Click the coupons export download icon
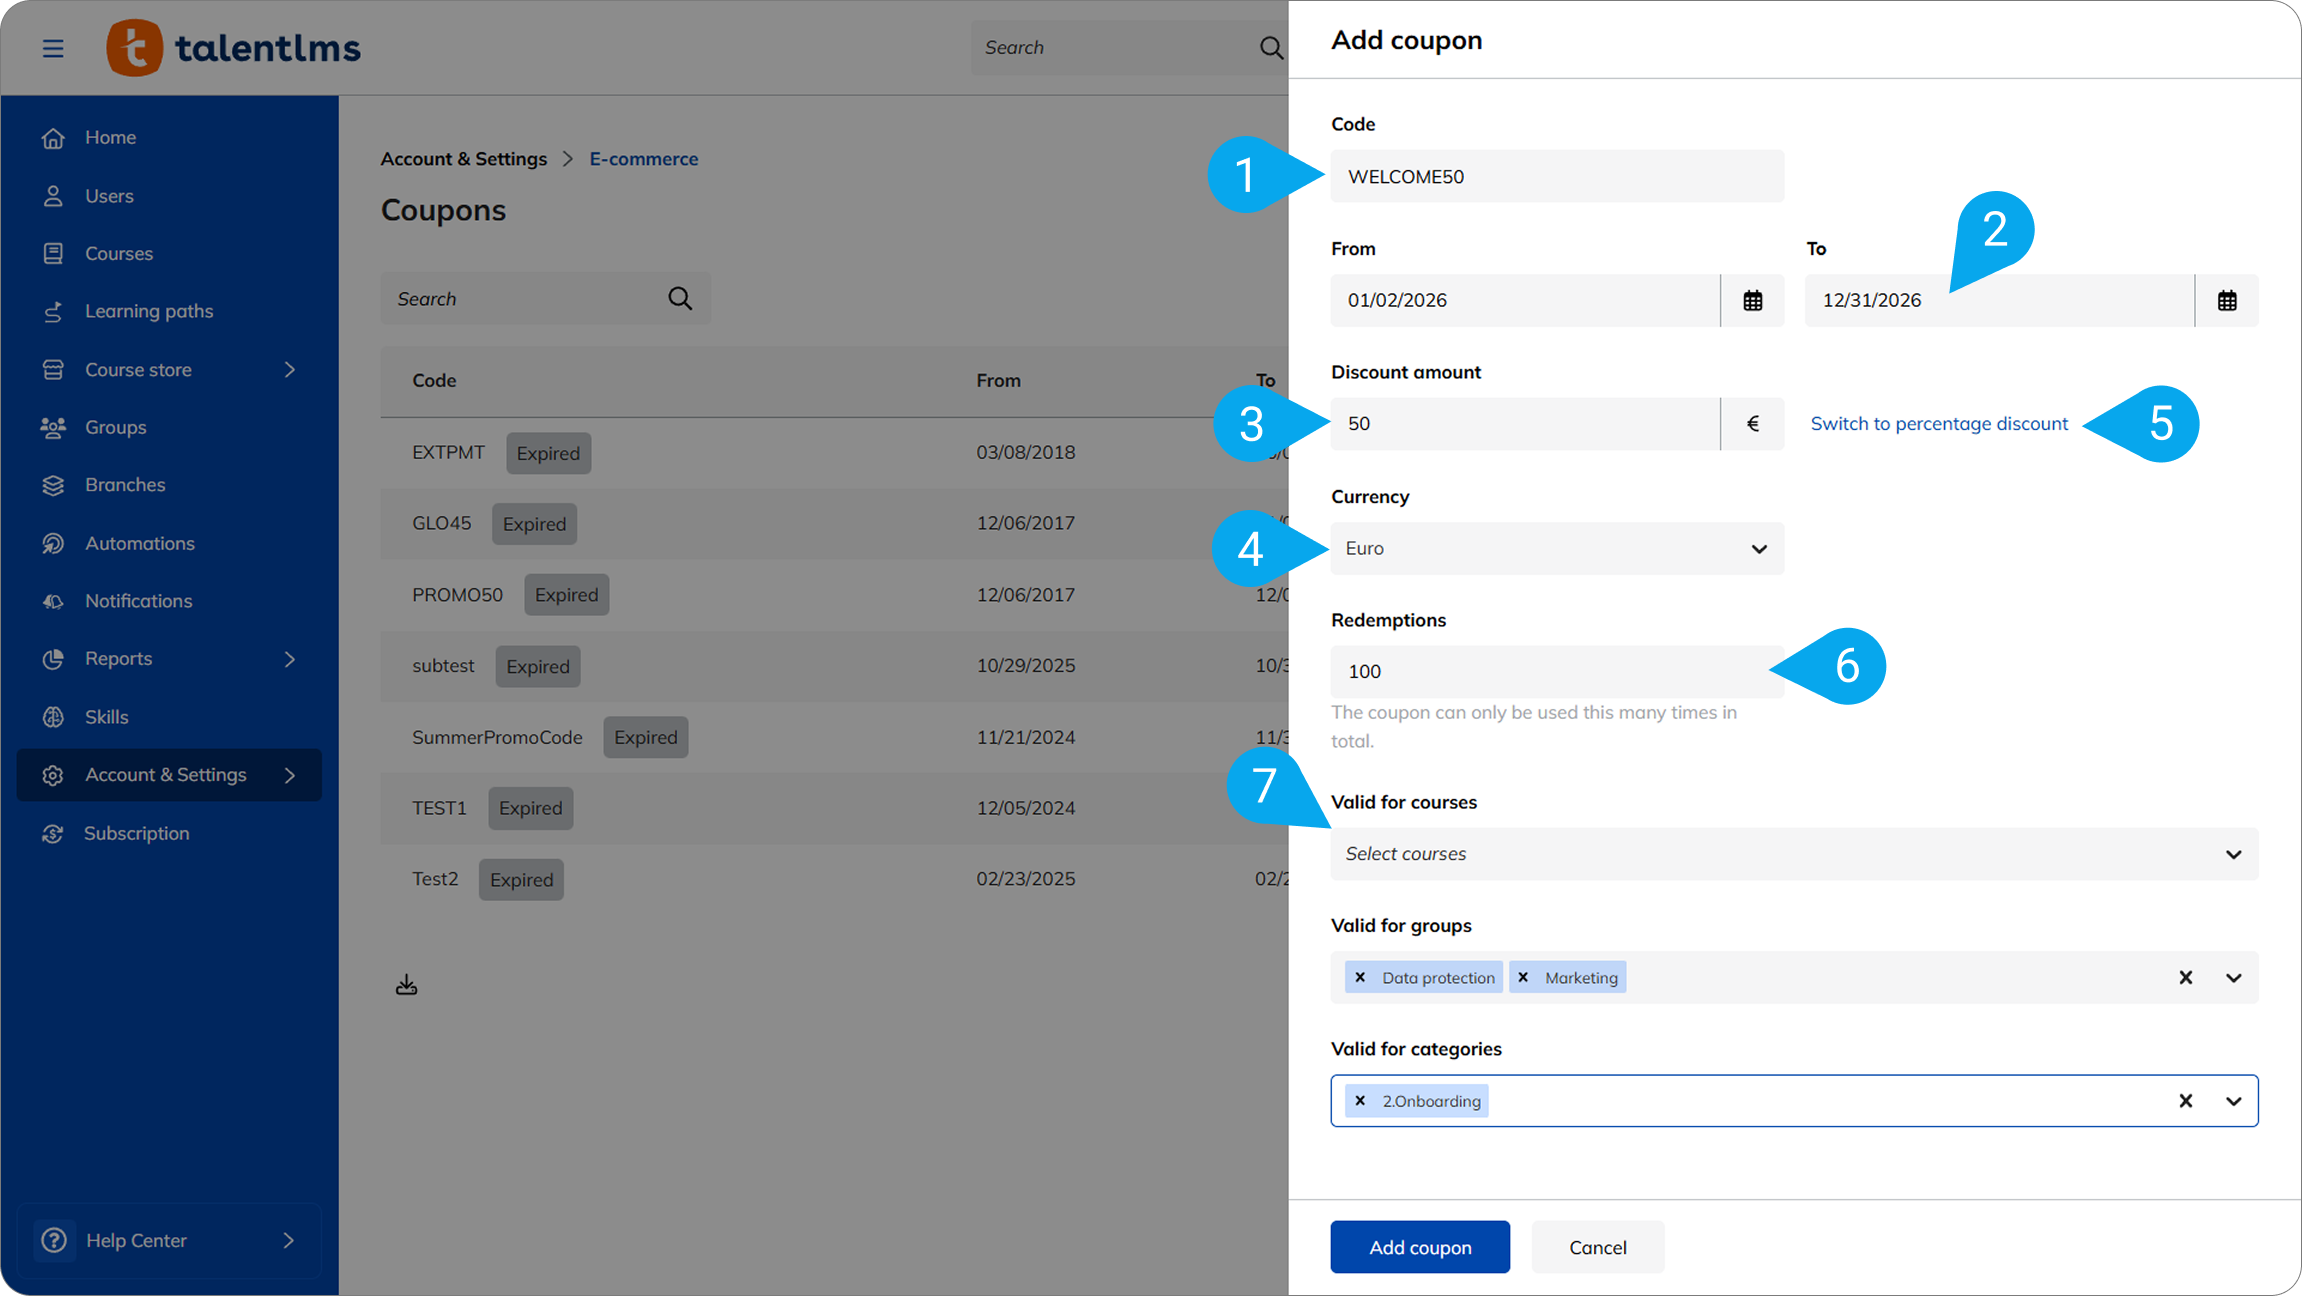Image resolution: width=2302 pixels, height=1296 pixels. pos(406,985)
